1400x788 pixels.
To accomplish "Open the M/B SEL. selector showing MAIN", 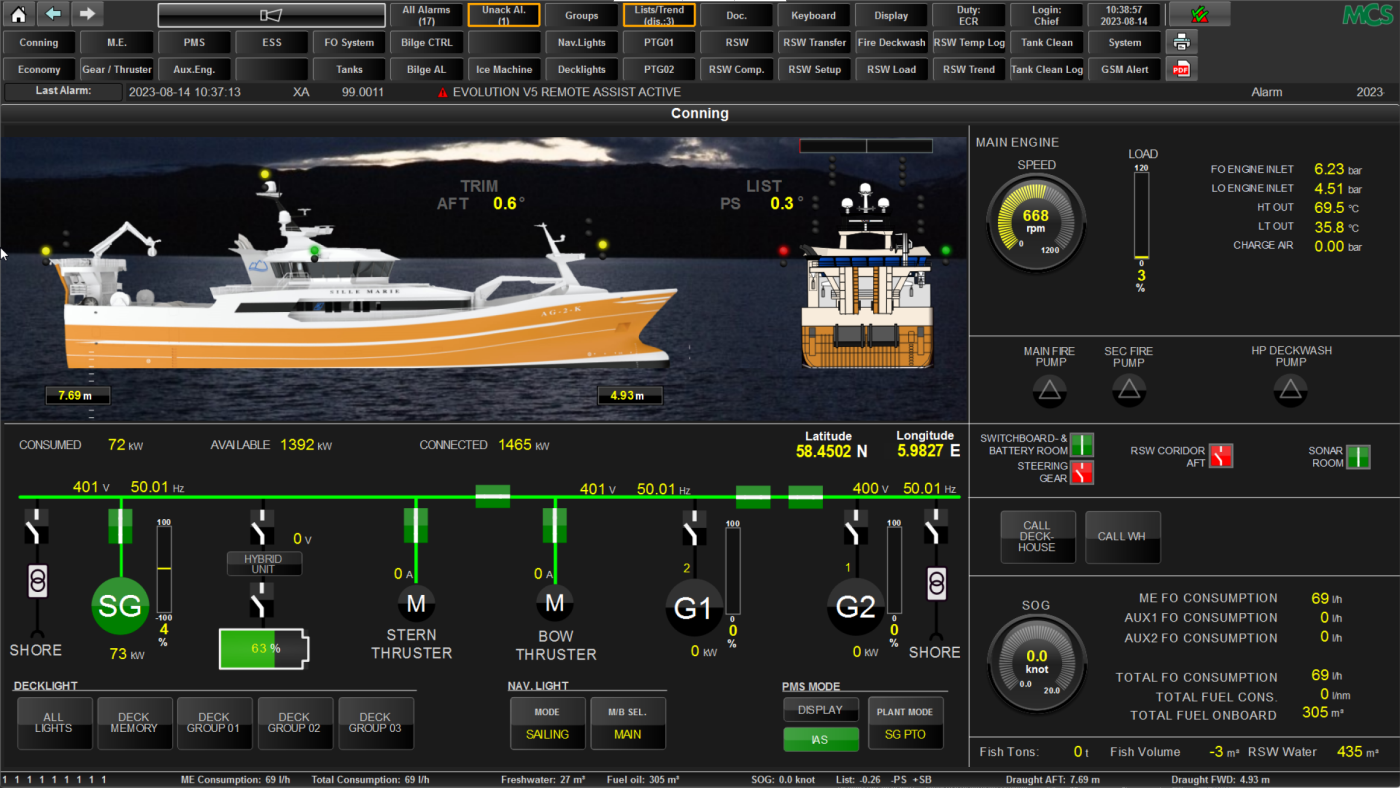I will point(628,723).
